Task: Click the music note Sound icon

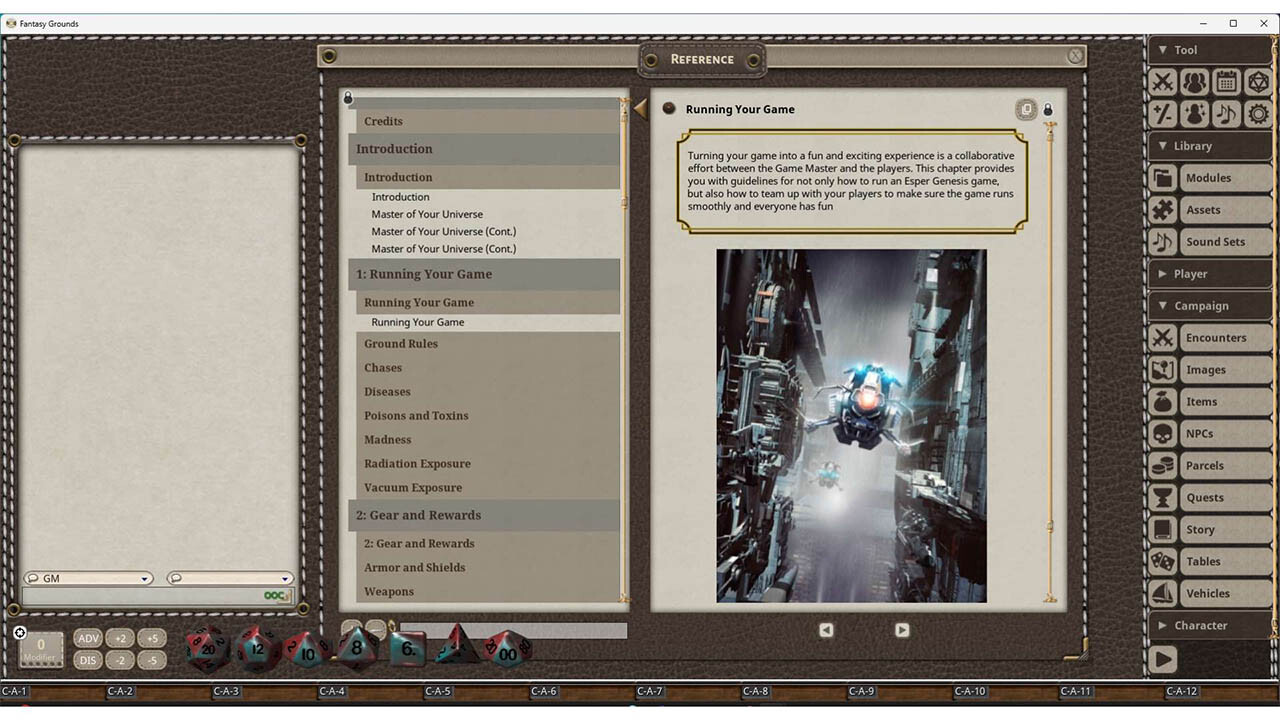Action: point(1226,114)
